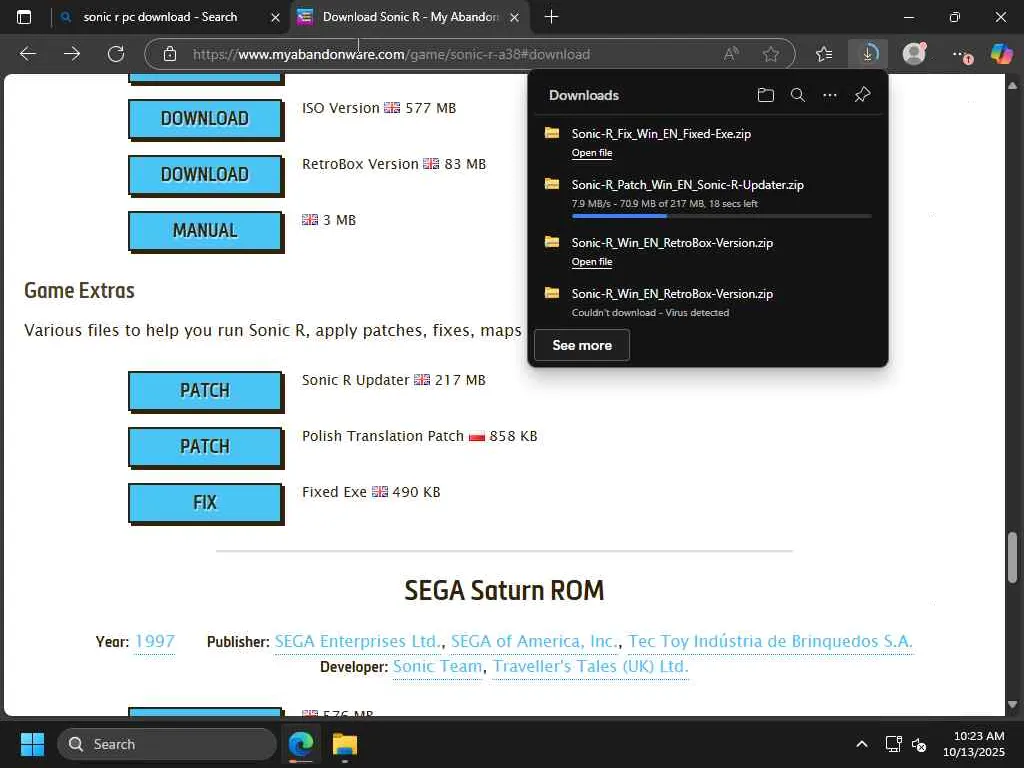1024x768 pixels.
Task: Go forward with the arrow button
Action: pyautogui.click(x=72, y=54)
